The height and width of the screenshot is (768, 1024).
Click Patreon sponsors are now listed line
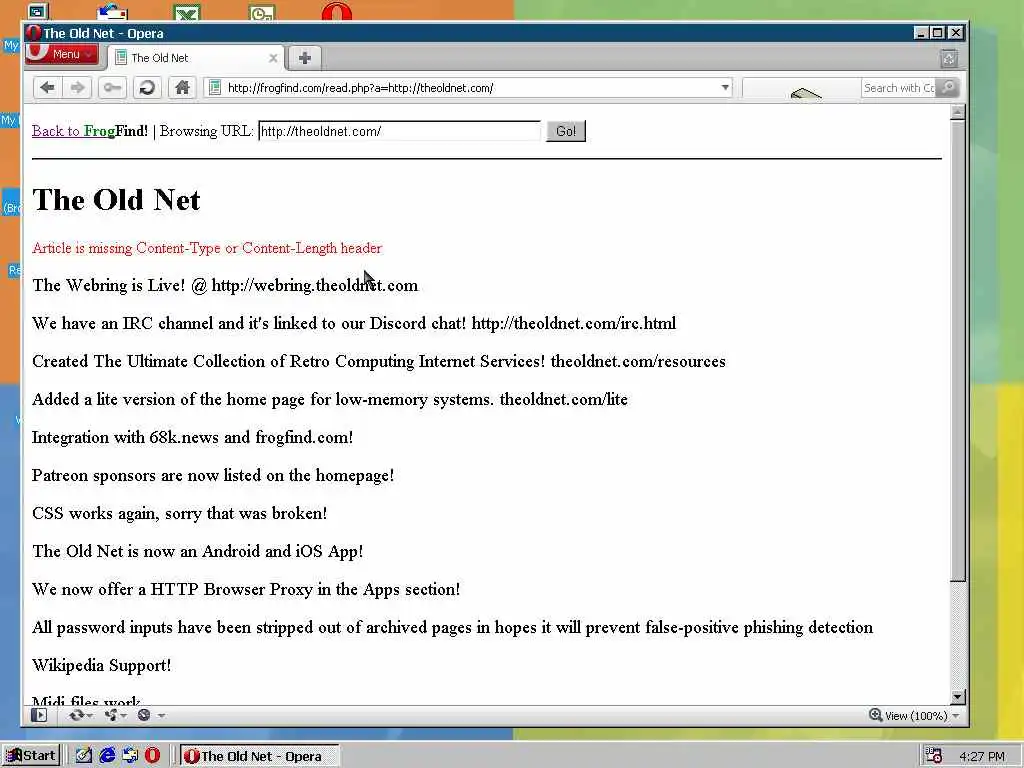tap(213, 475)
